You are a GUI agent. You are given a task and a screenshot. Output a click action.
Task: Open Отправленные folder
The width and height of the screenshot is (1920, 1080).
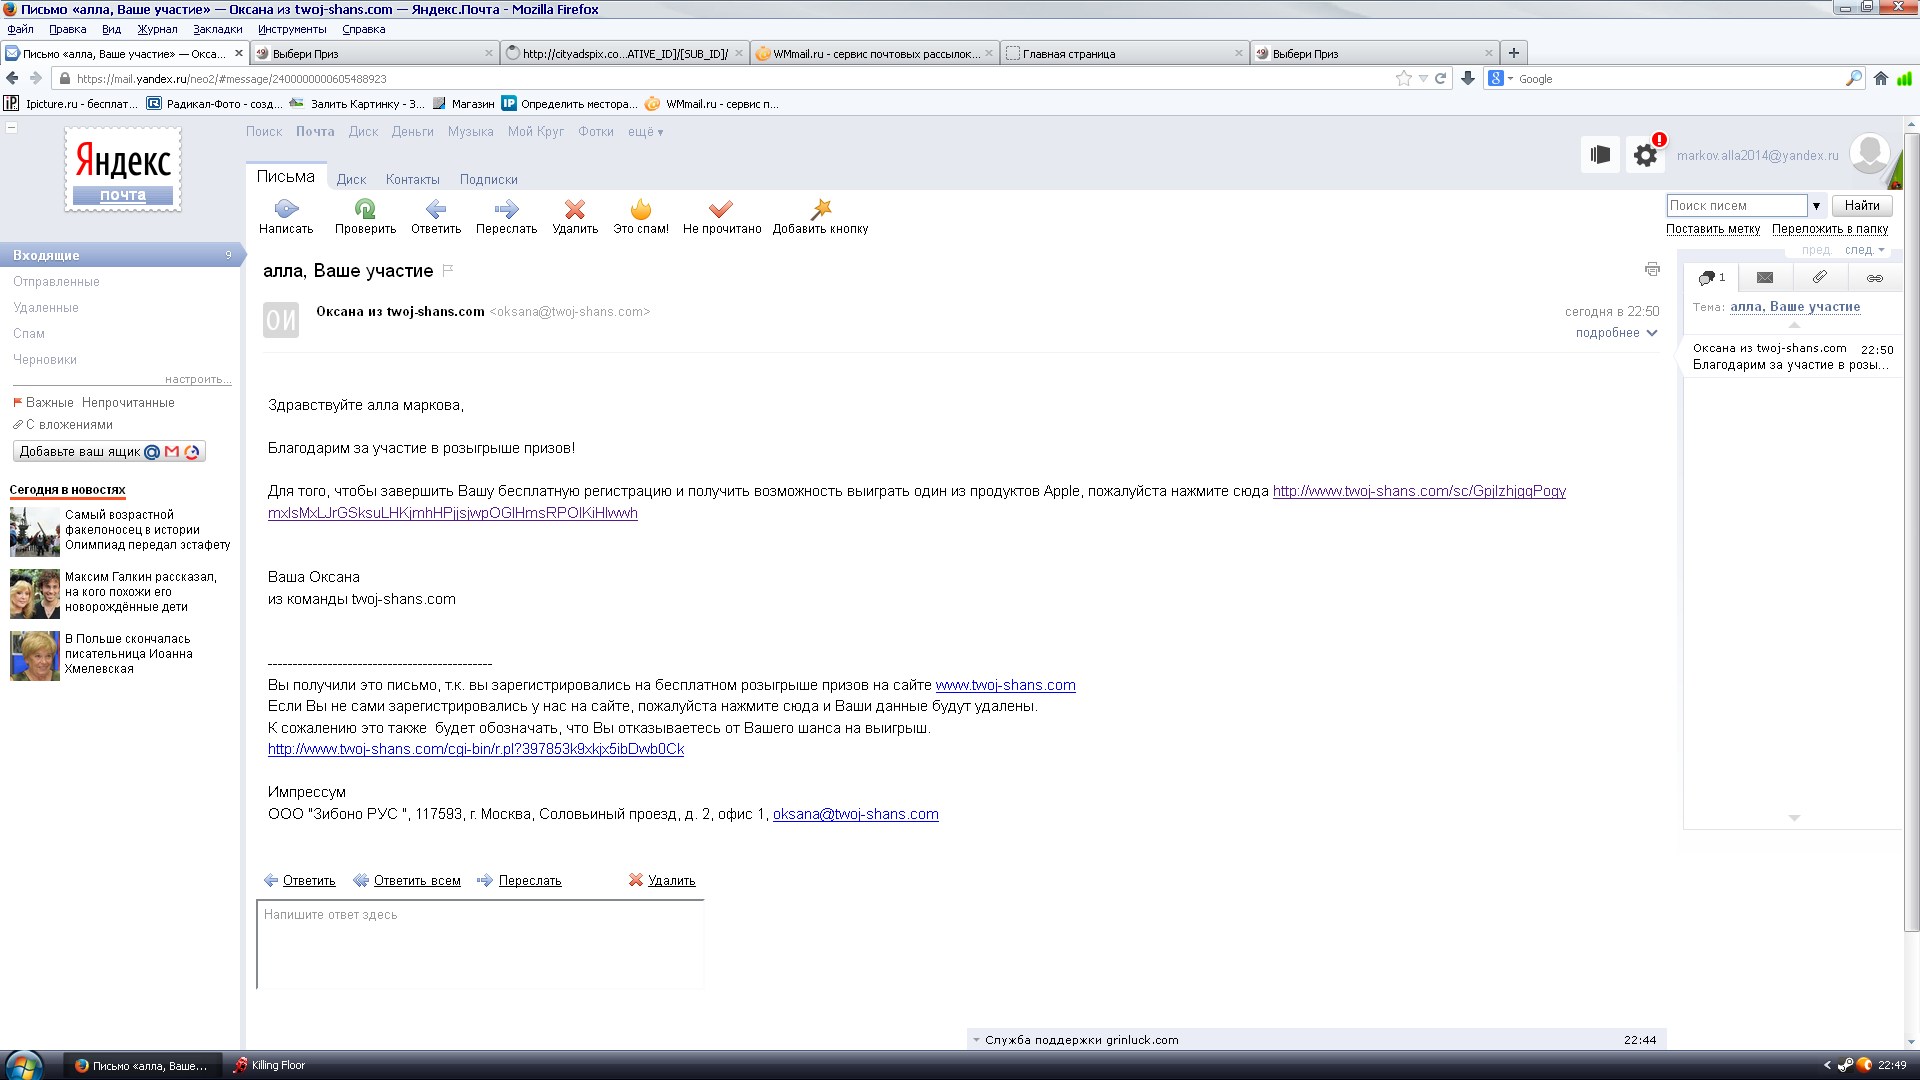tap(56, 282)
